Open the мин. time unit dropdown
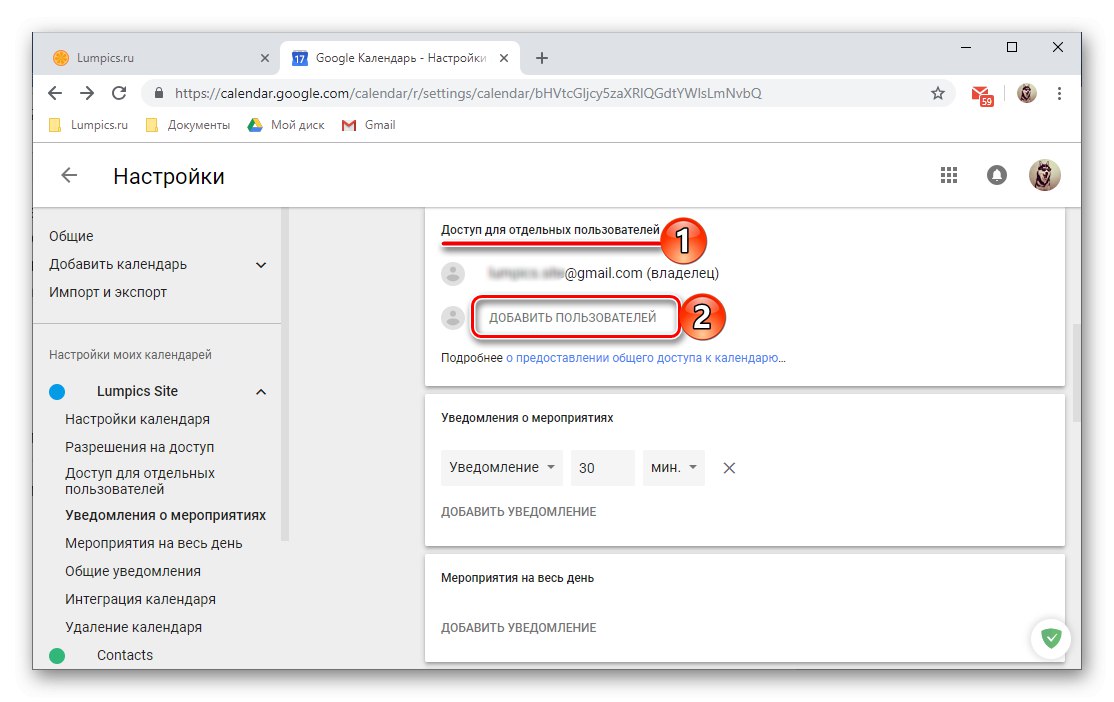Image resolution: width=1114 pixels, height=702 pixels. pyautogui.click(x=673, y=467)
